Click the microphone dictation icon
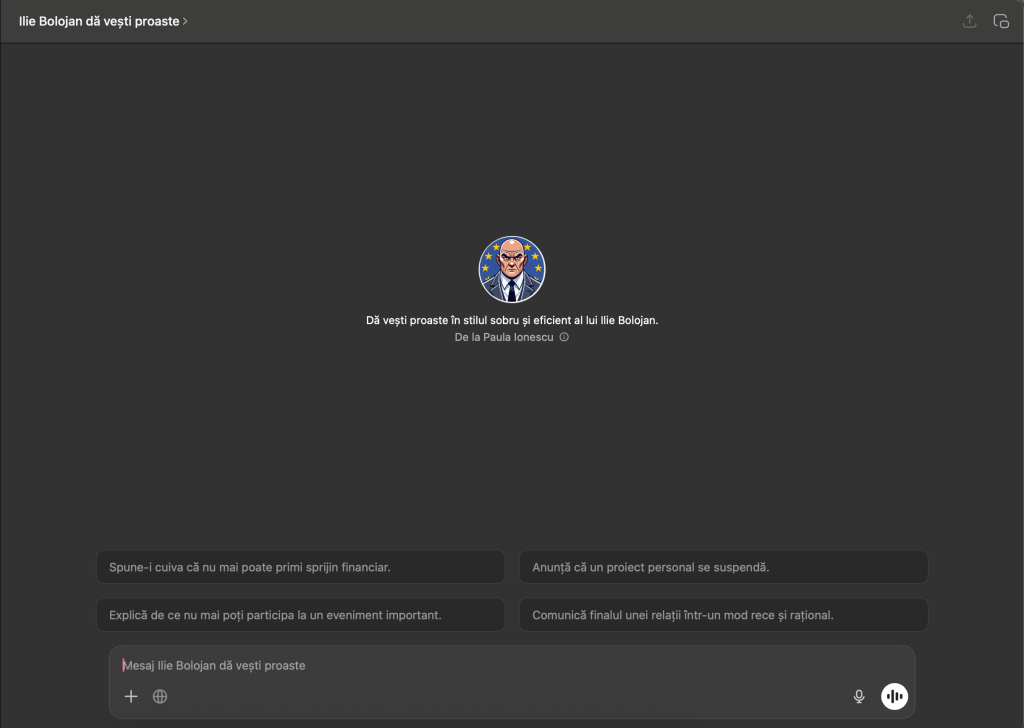Viewport: 1024px width, 728px height. tap(858, 696)
